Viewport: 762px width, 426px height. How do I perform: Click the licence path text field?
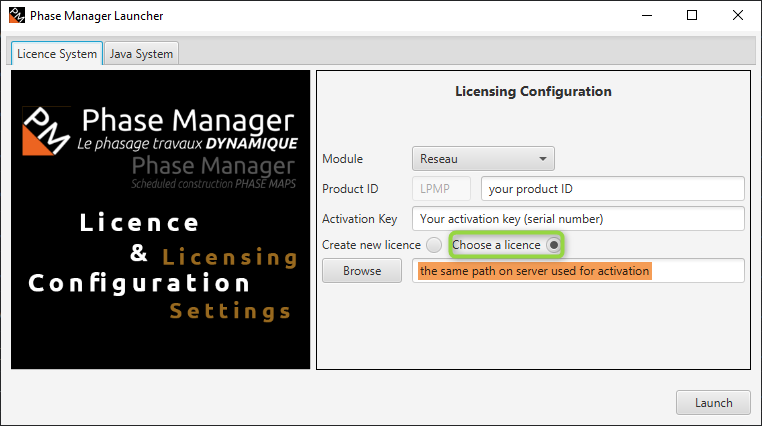[578, 271]
